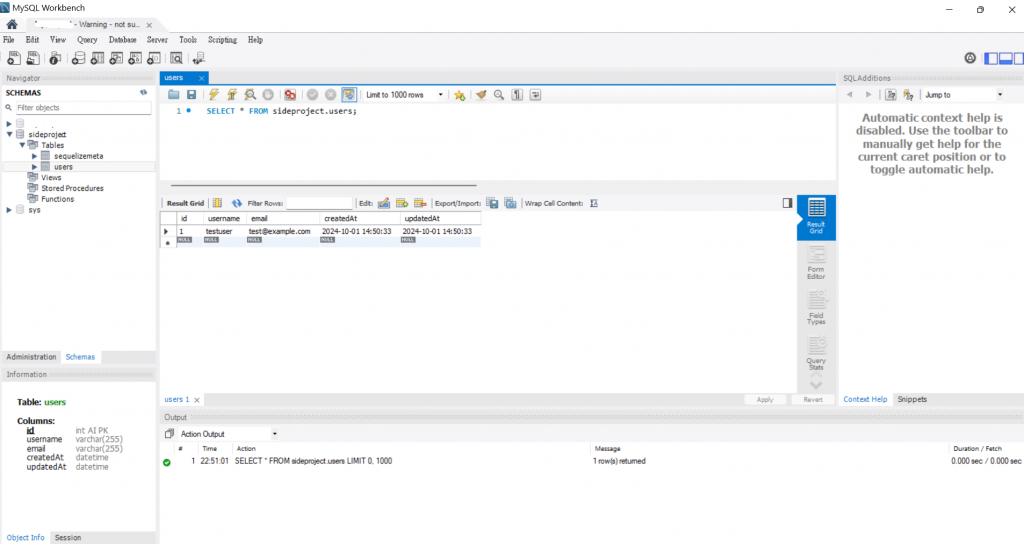Screen dimensions: 1024x544
Task: Toggle word wrapping in editor
Action: 536,95
